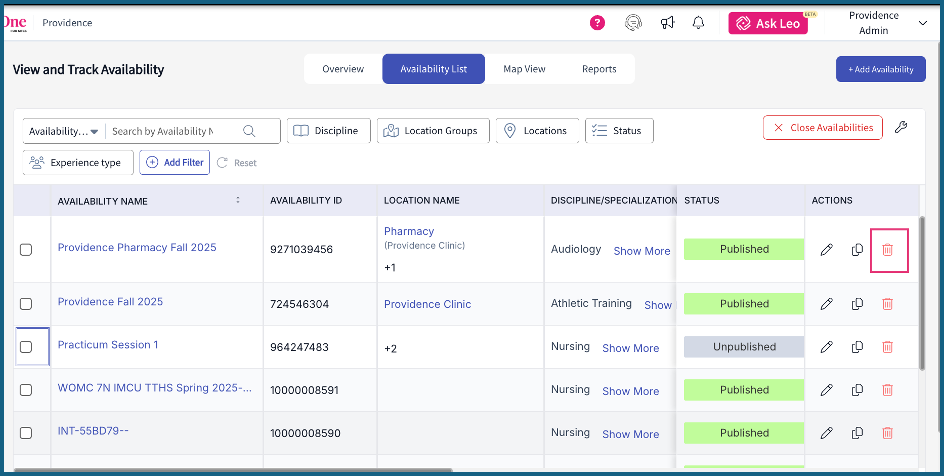Screen dimensions: 944x476
Task: Select the Practicum Session 1 row checkbox
Action: tap(26, 347)
